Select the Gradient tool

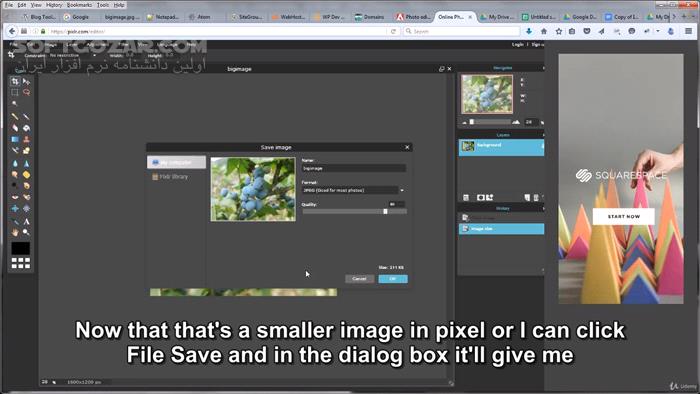point(15,139)
